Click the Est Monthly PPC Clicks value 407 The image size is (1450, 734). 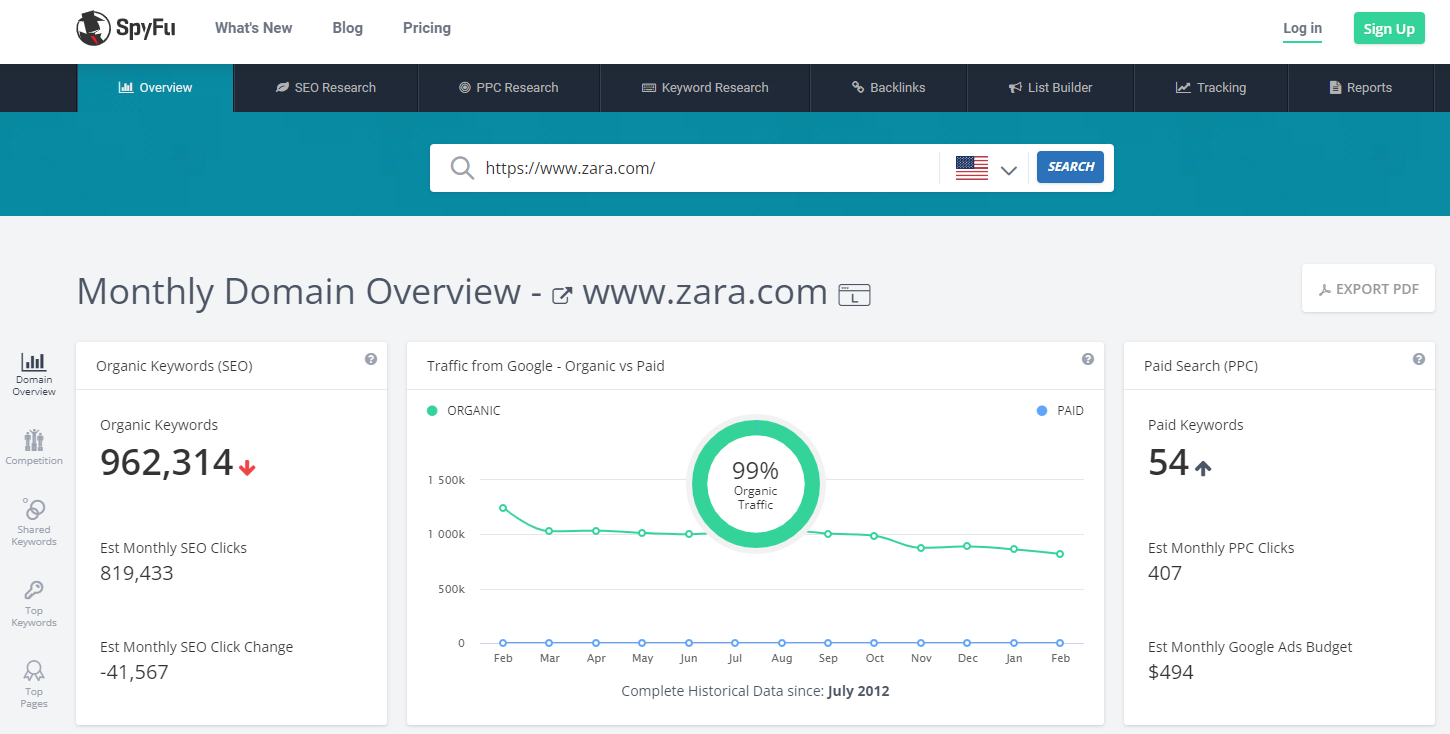(x=1165, y=573)
